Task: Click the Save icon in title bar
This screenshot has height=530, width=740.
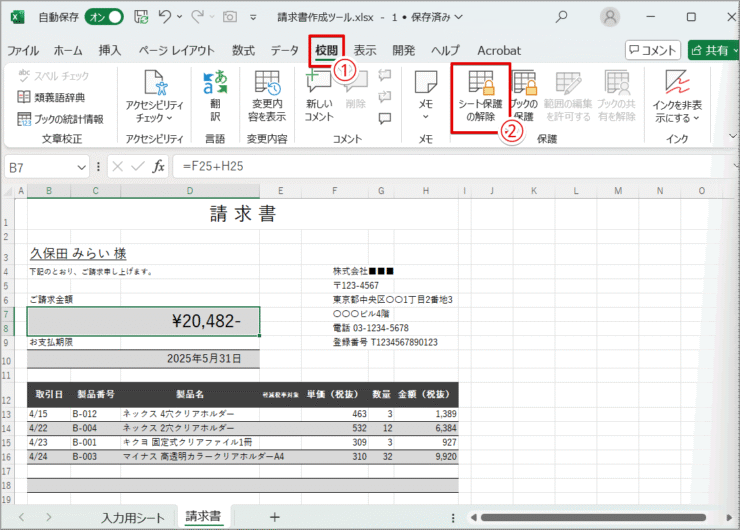Action: click(x=141, y=17)
